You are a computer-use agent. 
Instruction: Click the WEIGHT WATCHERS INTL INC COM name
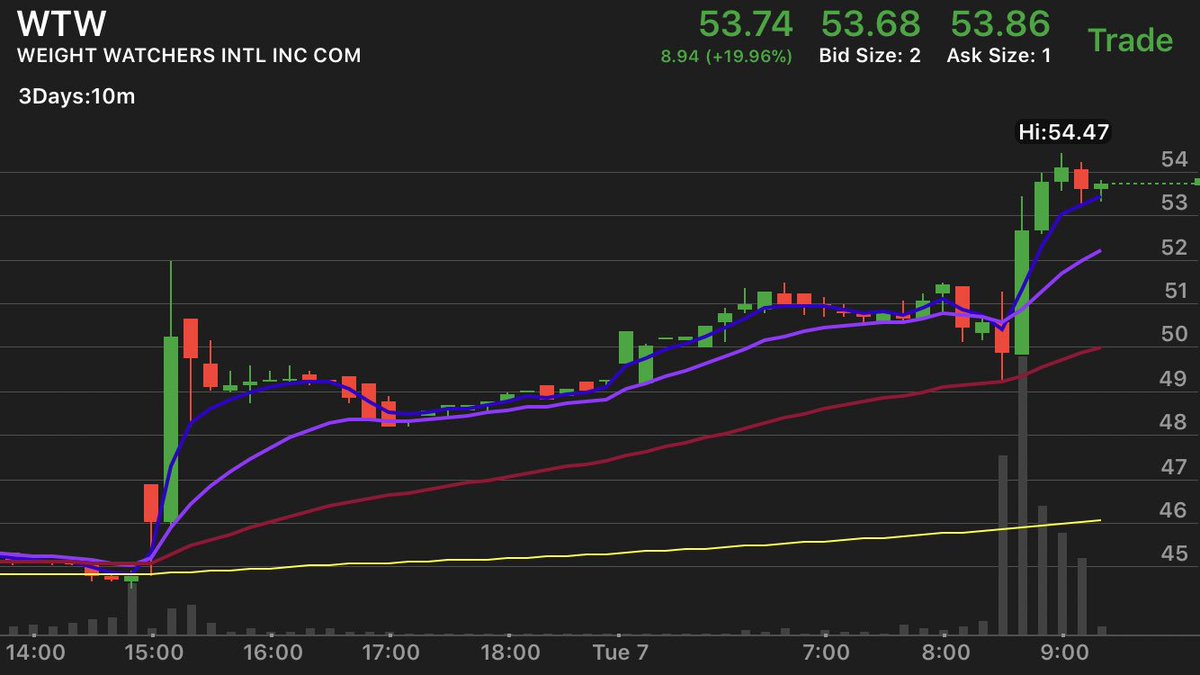click(189, 55)
